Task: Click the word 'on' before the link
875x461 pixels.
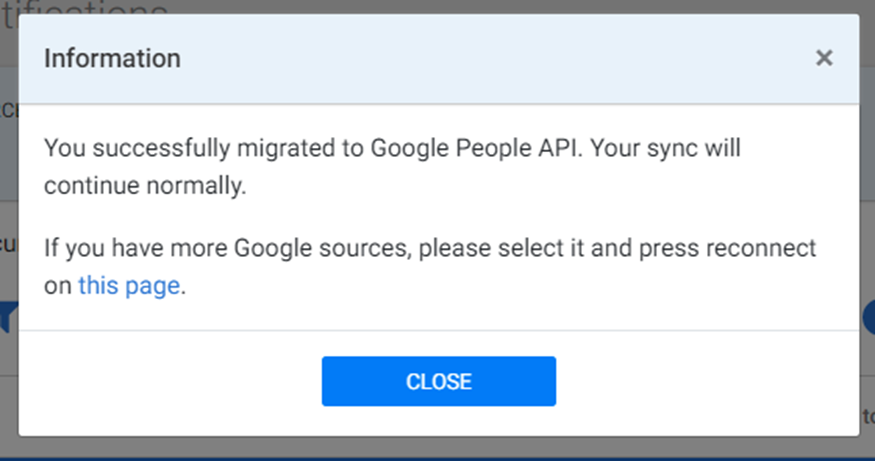Action: (x=57, y=286)
